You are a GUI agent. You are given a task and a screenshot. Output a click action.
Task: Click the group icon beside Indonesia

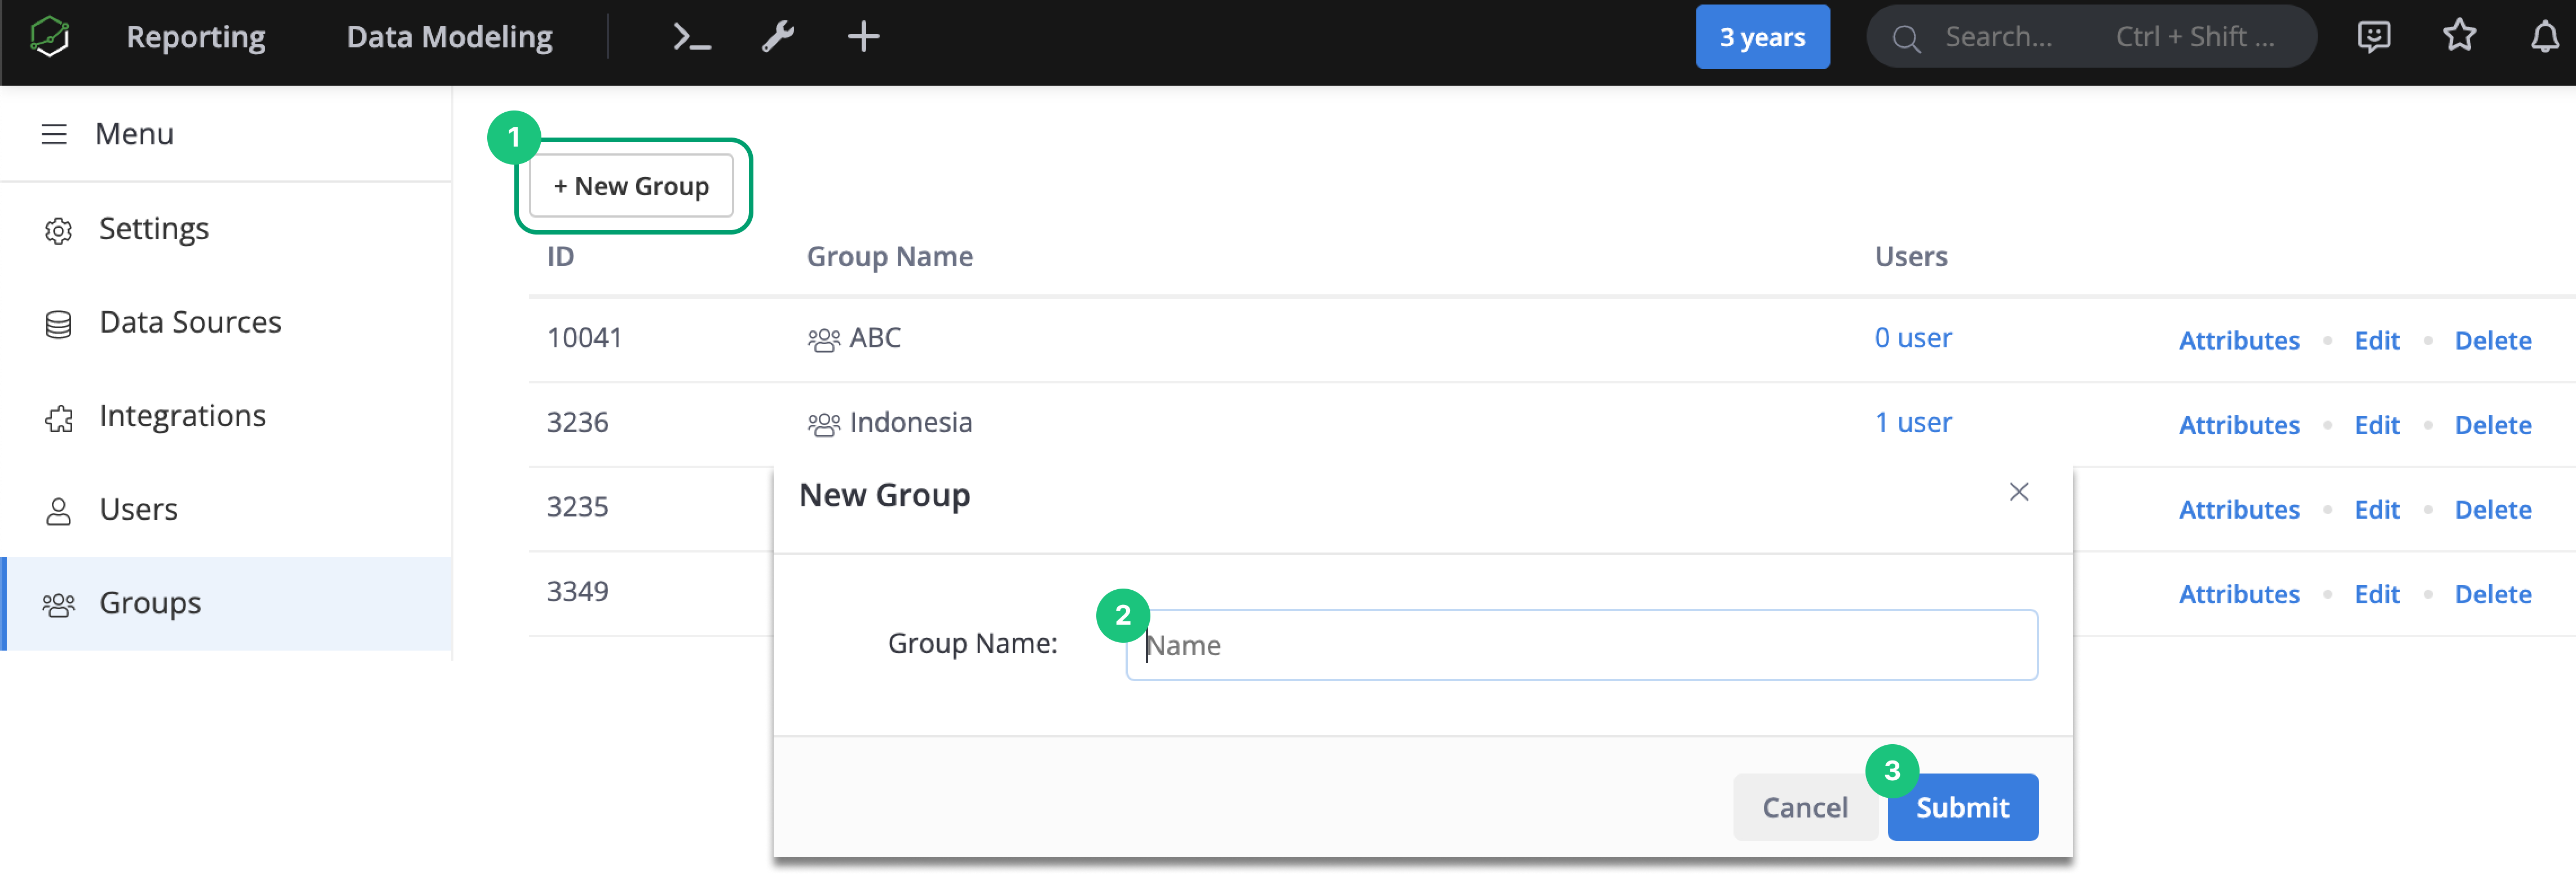pos(824,425)
